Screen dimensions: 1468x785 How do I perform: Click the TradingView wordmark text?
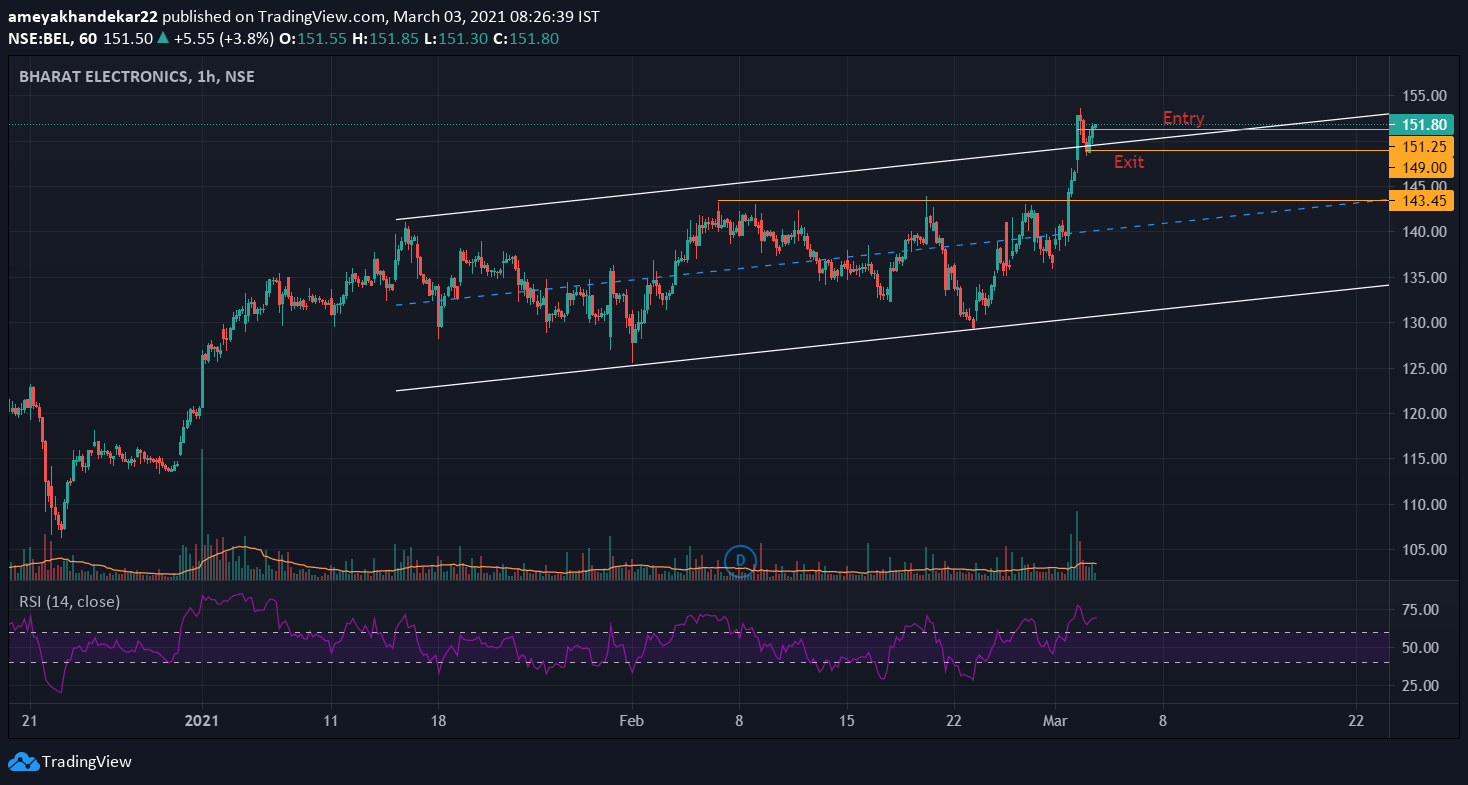coord(87,762)
